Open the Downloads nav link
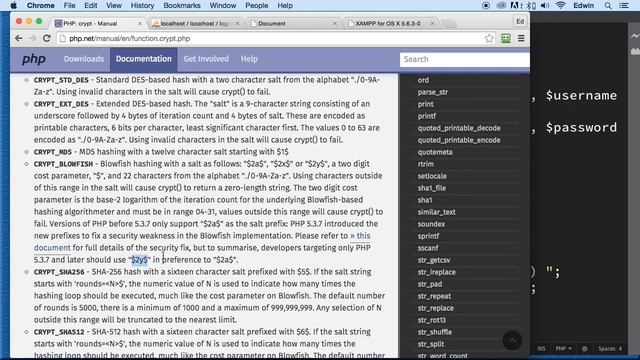This screenshot has height=360, width=640. (x=84, y=59)
